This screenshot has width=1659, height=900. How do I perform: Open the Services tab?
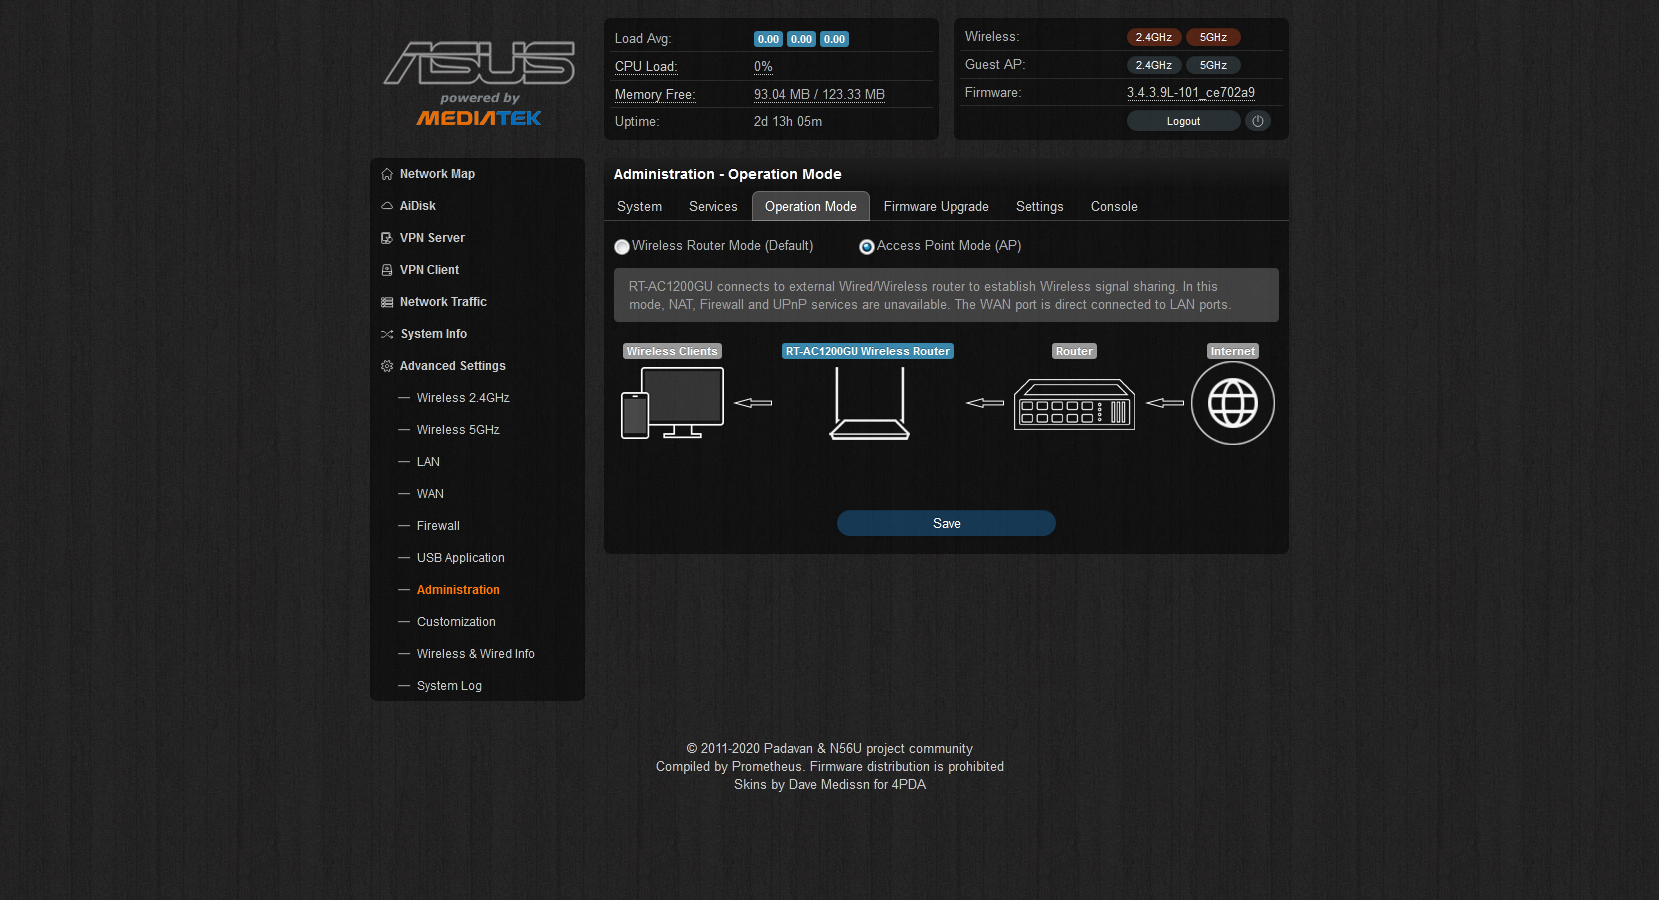point(713,207)
